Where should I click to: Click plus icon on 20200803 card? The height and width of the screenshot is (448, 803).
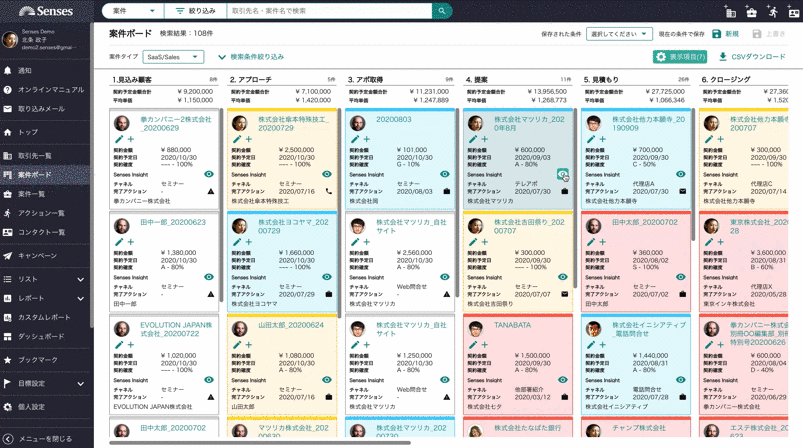tap(366, 139)
